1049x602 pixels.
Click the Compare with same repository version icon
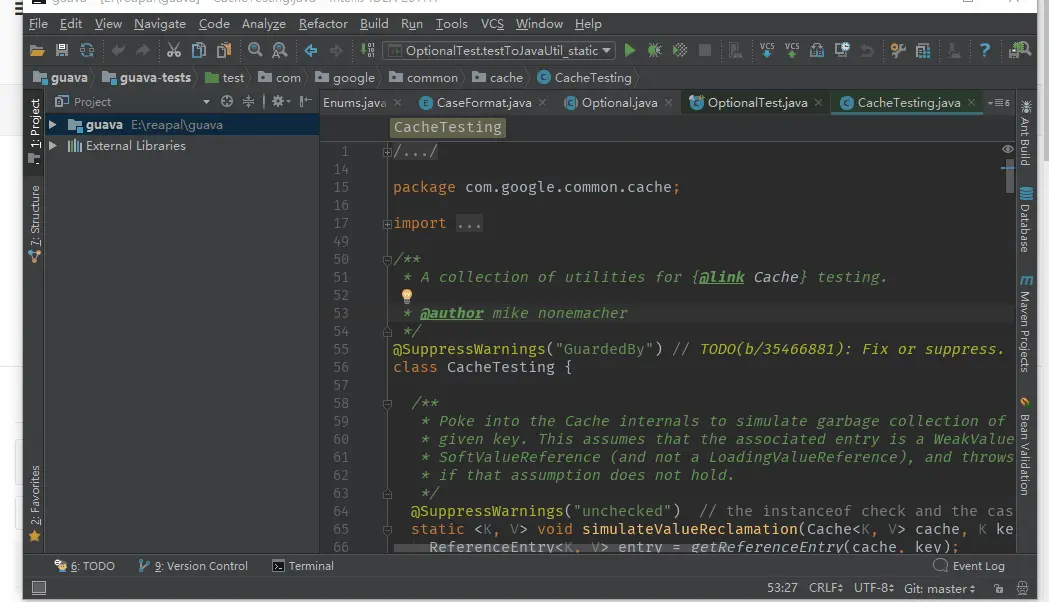pyautogui.click(x=817, y=50)
